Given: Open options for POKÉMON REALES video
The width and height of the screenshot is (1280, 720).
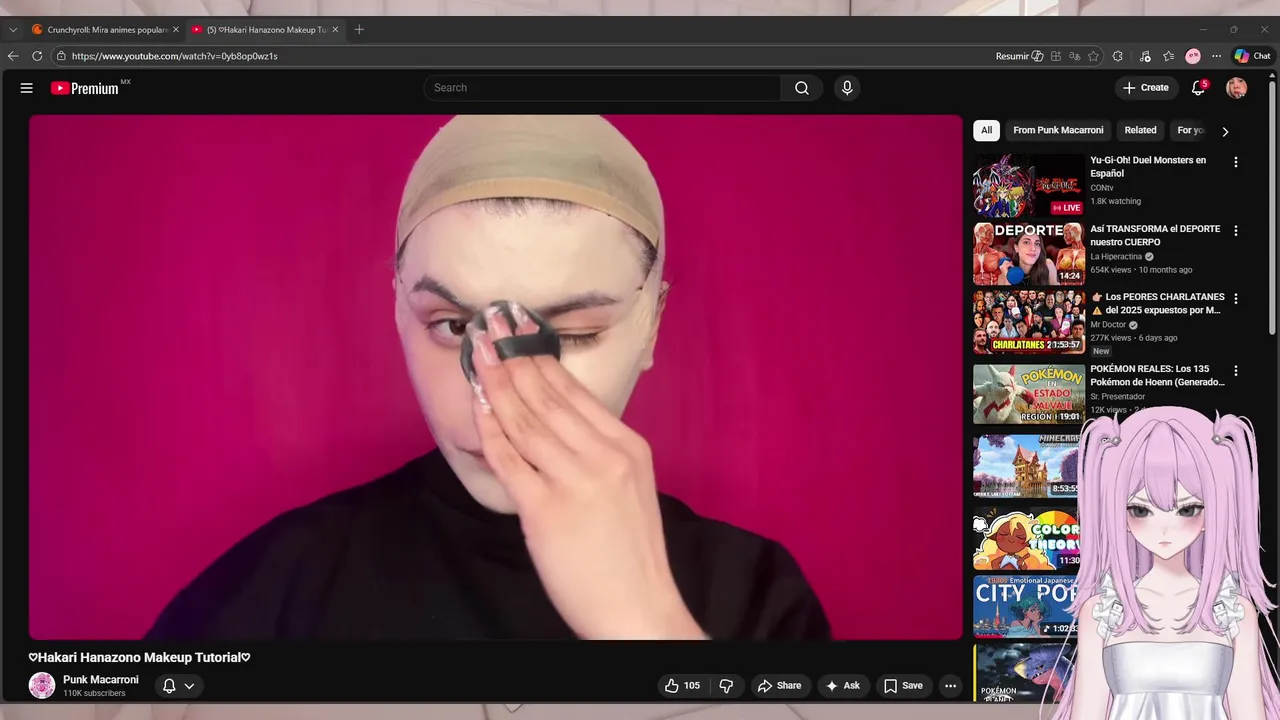Looking at the screenshot, I should [x=1235, y=370].
